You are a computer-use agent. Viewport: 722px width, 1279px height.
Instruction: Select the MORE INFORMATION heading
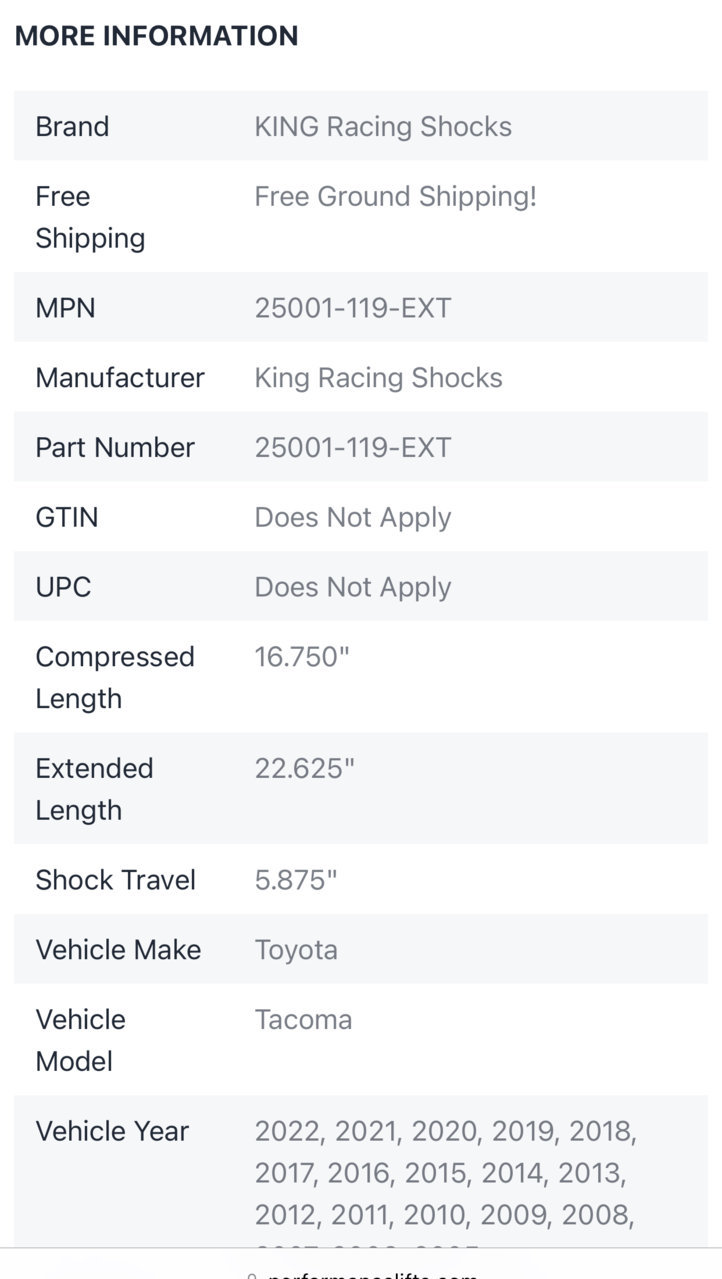tap(156, 36)
